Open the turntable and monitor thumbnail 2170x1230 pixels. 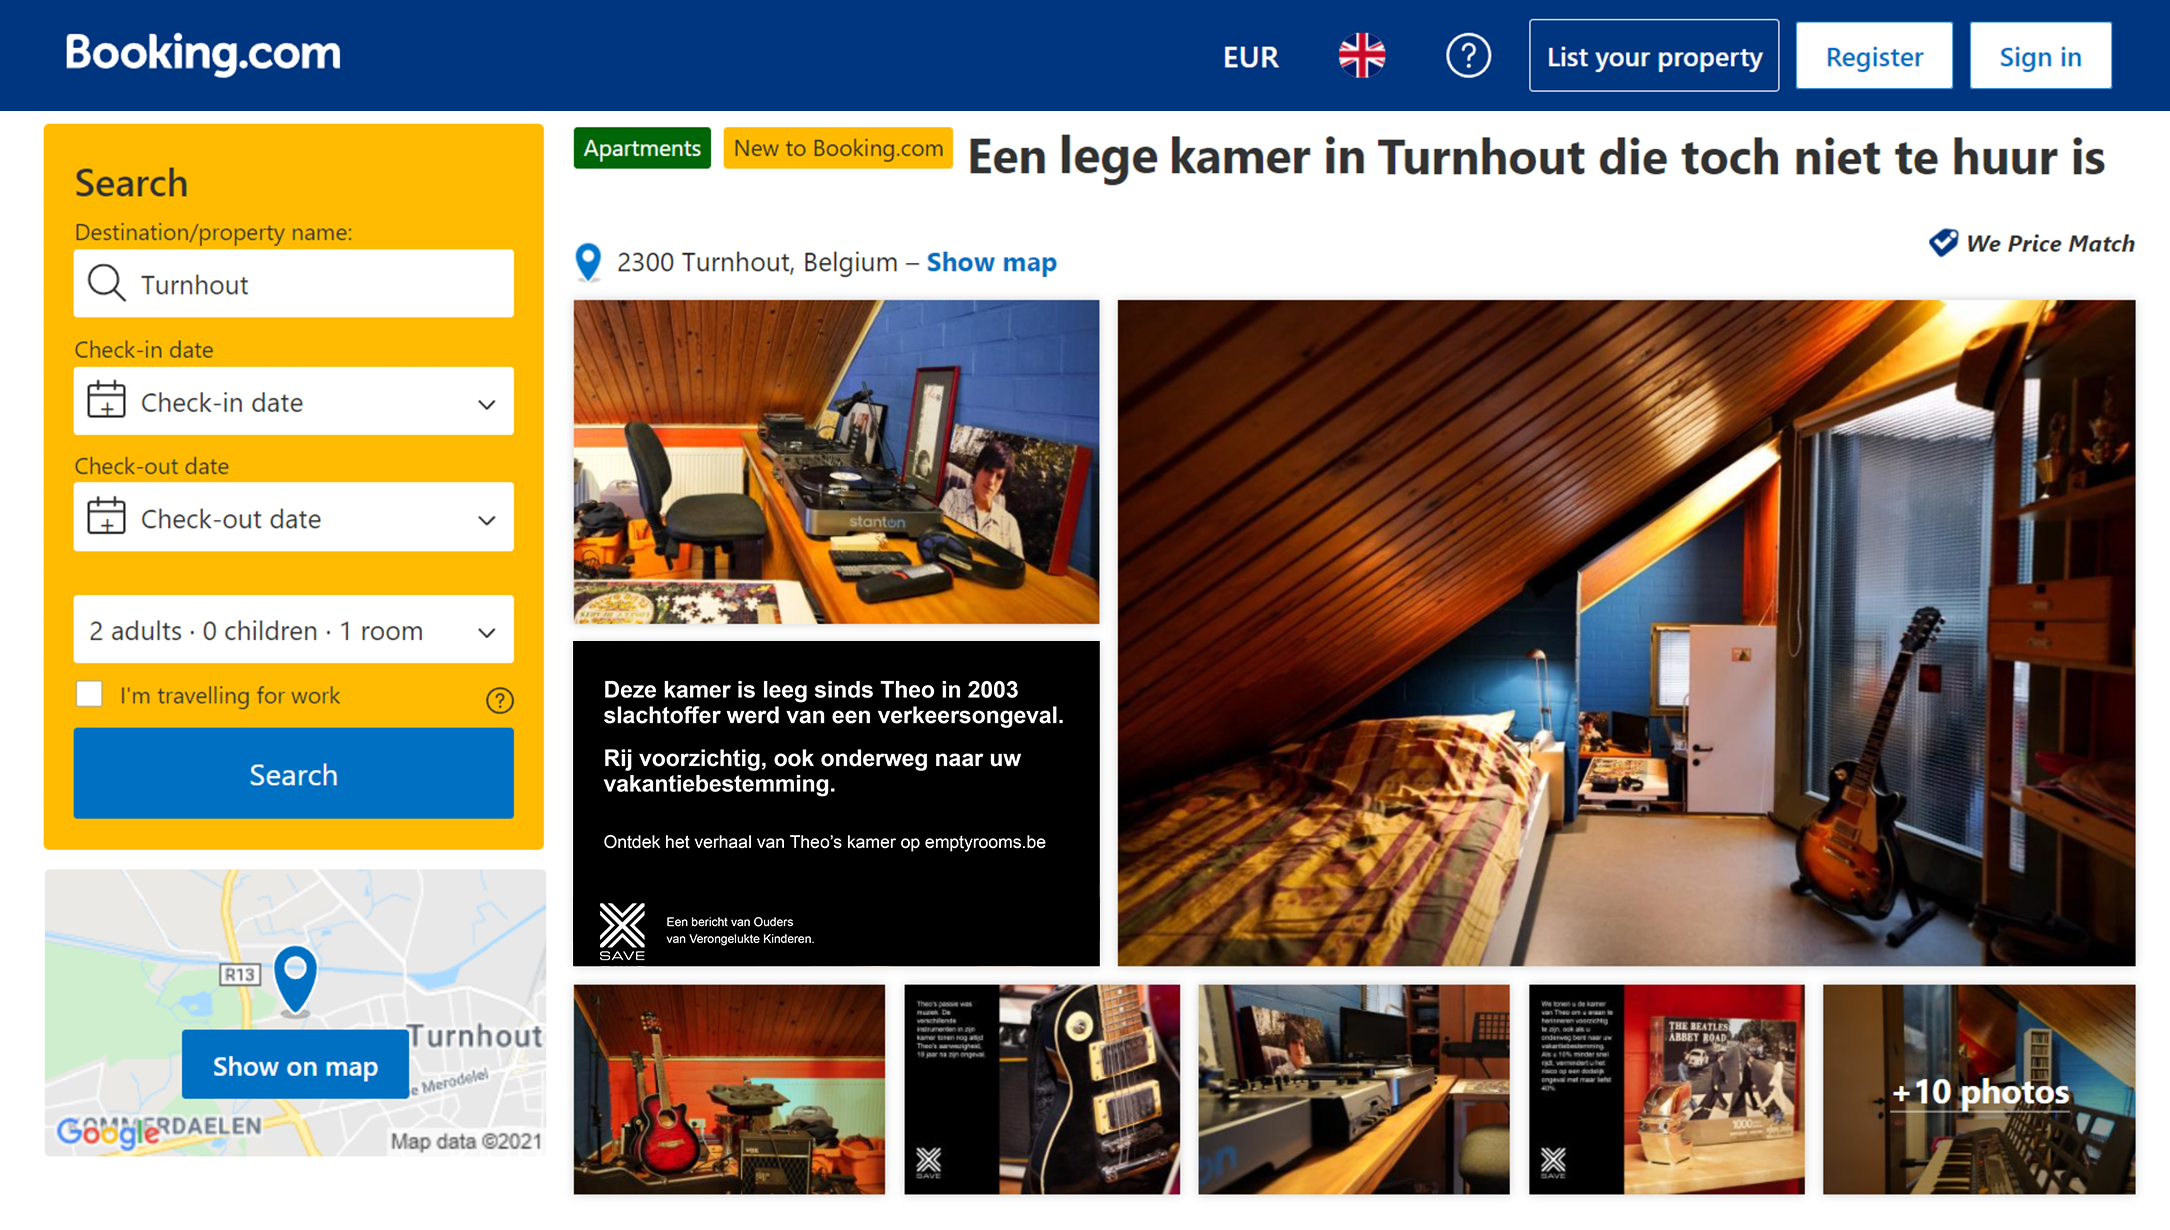(1354, 1089)
